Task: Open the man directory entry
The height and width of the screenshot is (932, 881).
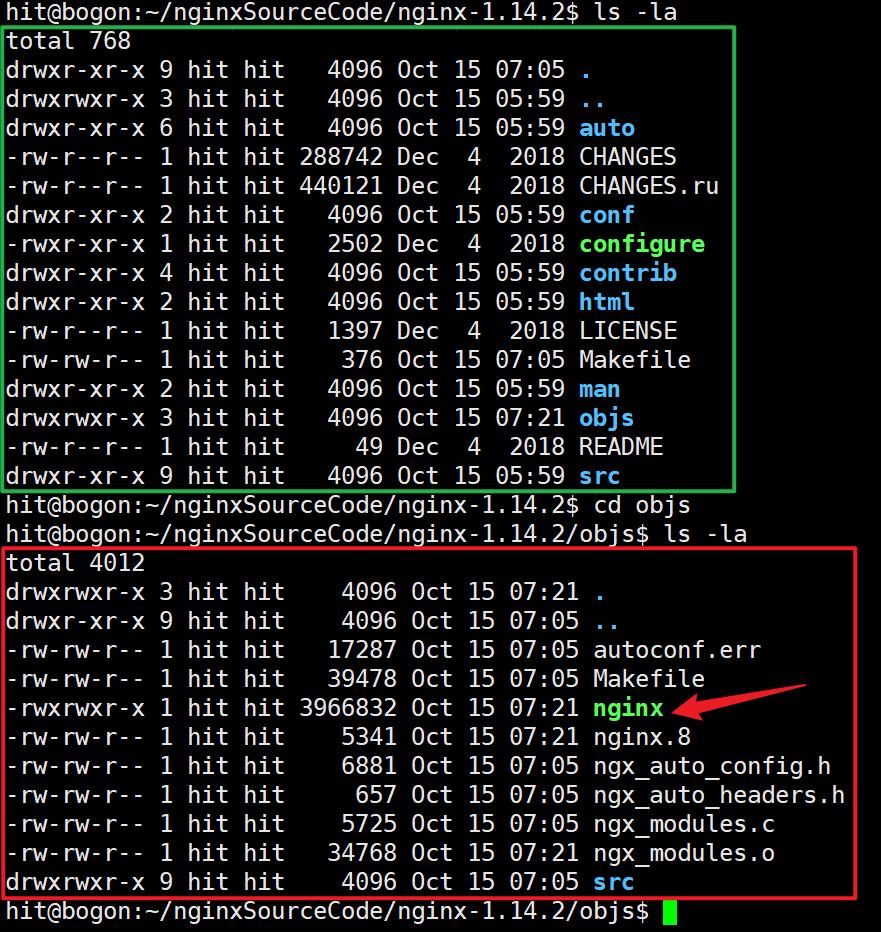Action: 599,388
